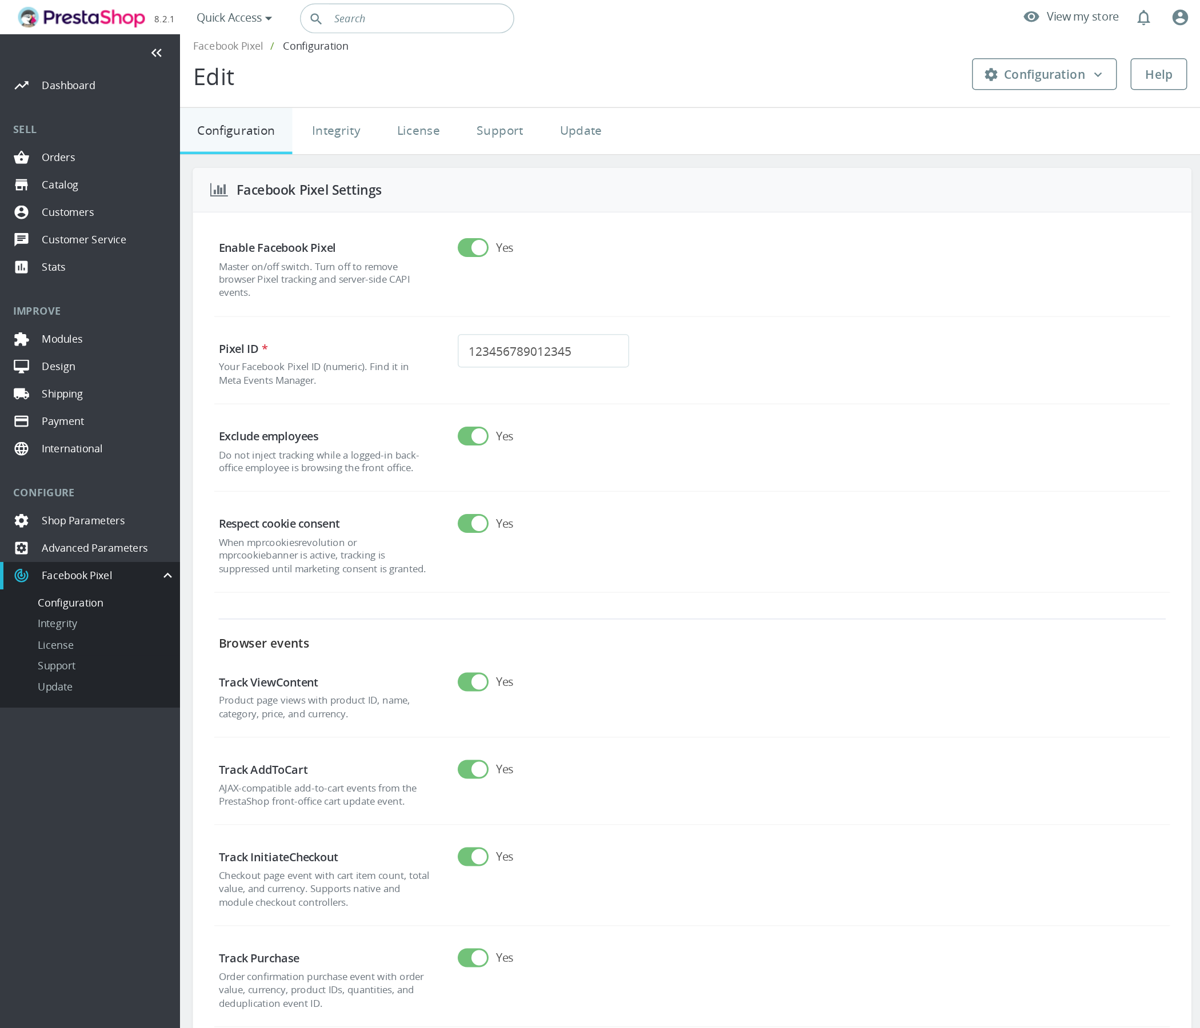Open Integrity in sidebar submenu

click(x=57, y=624)
